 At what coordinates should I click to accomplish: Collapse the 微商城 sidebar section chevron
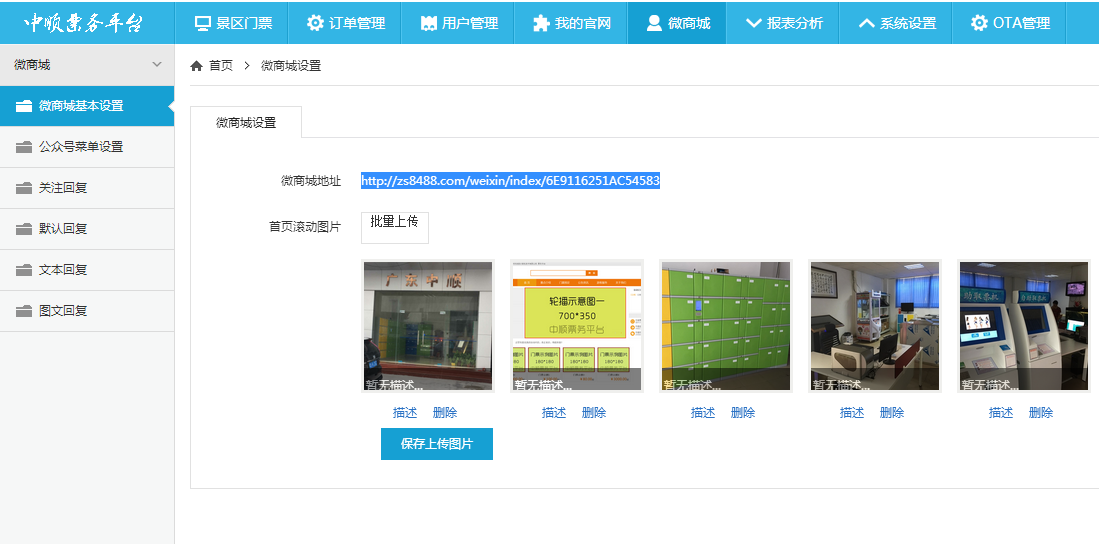click(157, 64)
